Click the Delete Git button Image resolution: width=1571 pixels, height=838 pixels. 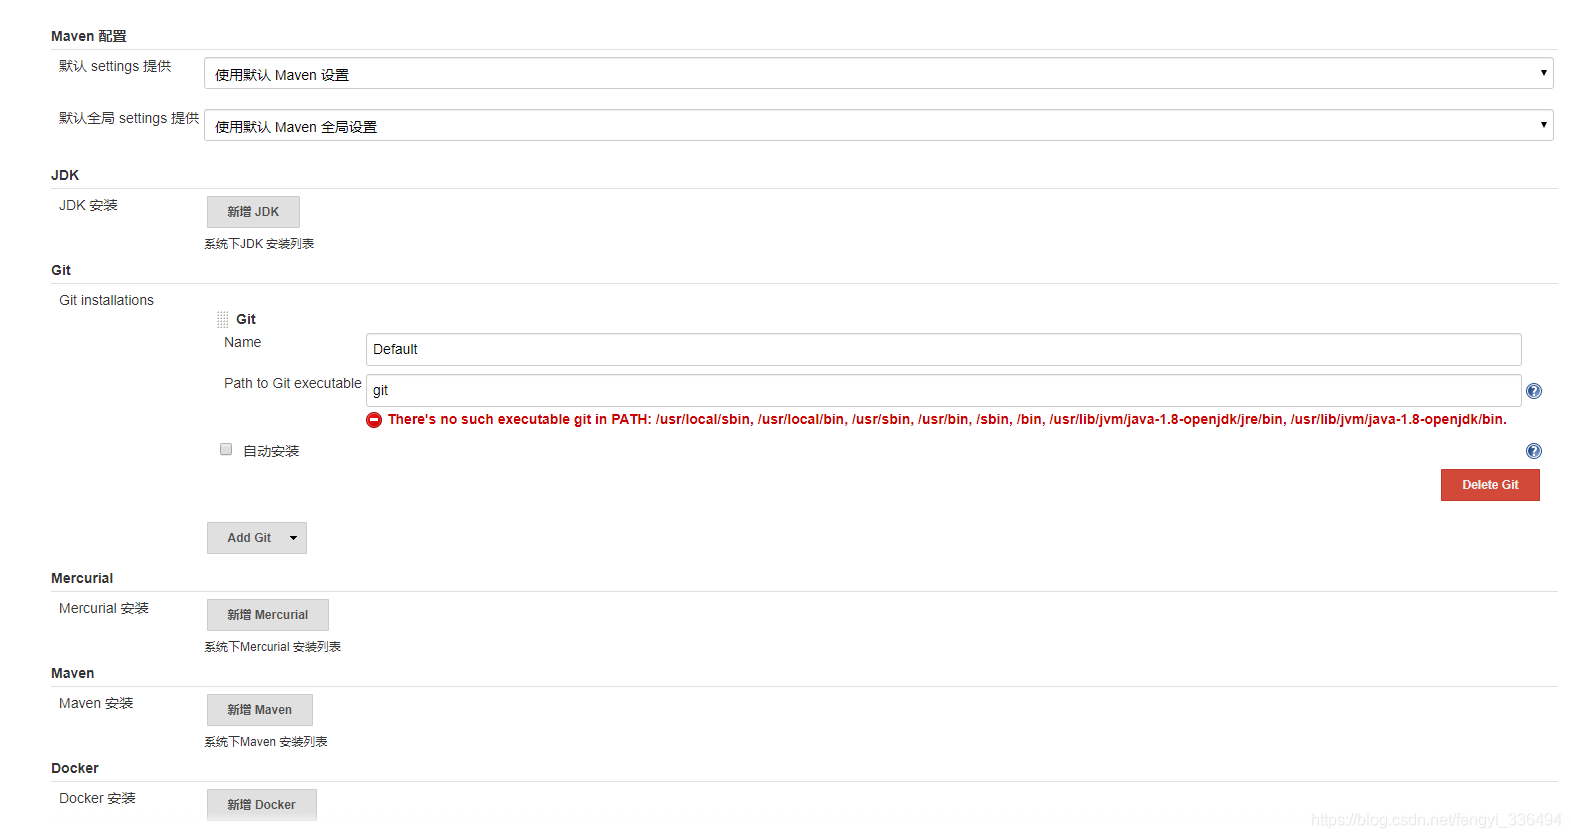(x=1490, y=485)
